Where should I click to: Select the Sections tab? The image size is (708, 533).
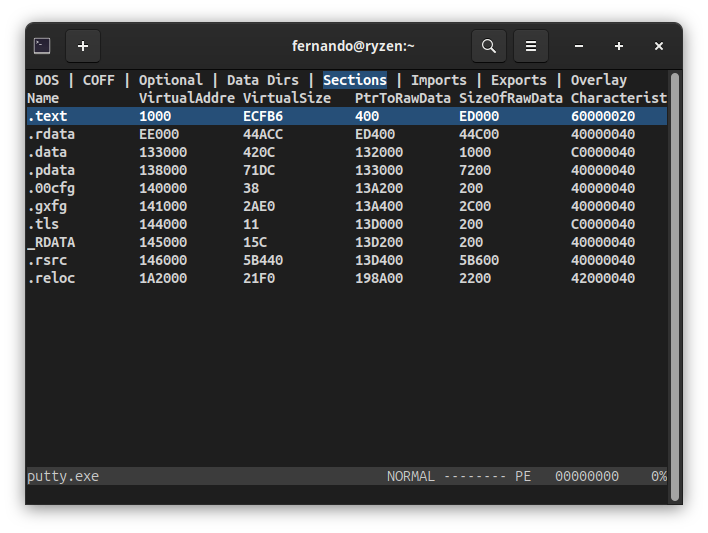355,80
